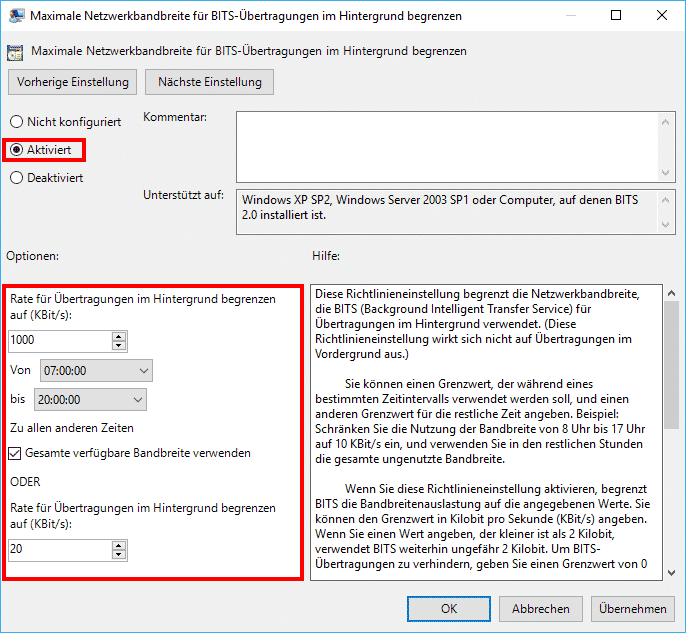Click the Windows XP SP2 supported text
The width and height of the screenshot is (686, 633).
pos(440,207)
